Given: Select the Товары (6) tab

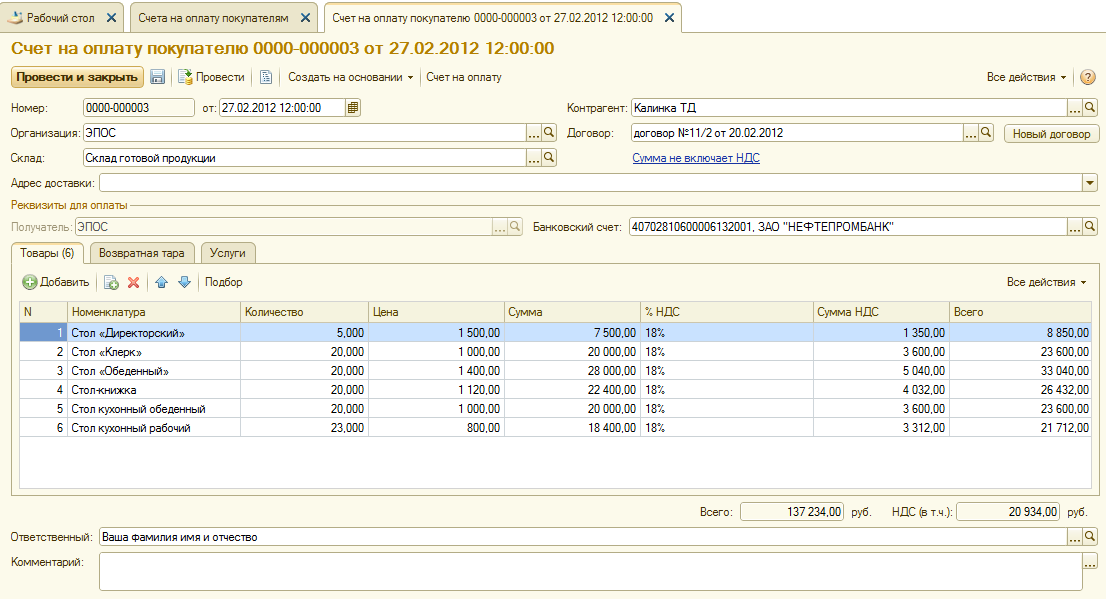Looking at the screenshot, I should (47, 253).
